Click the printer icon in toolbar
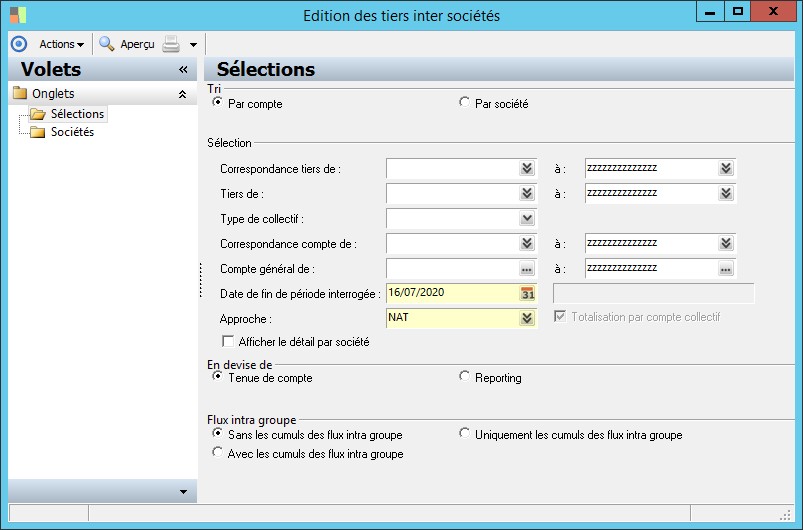803x530 pixels. pyautogui.click(x=171, y=44)
